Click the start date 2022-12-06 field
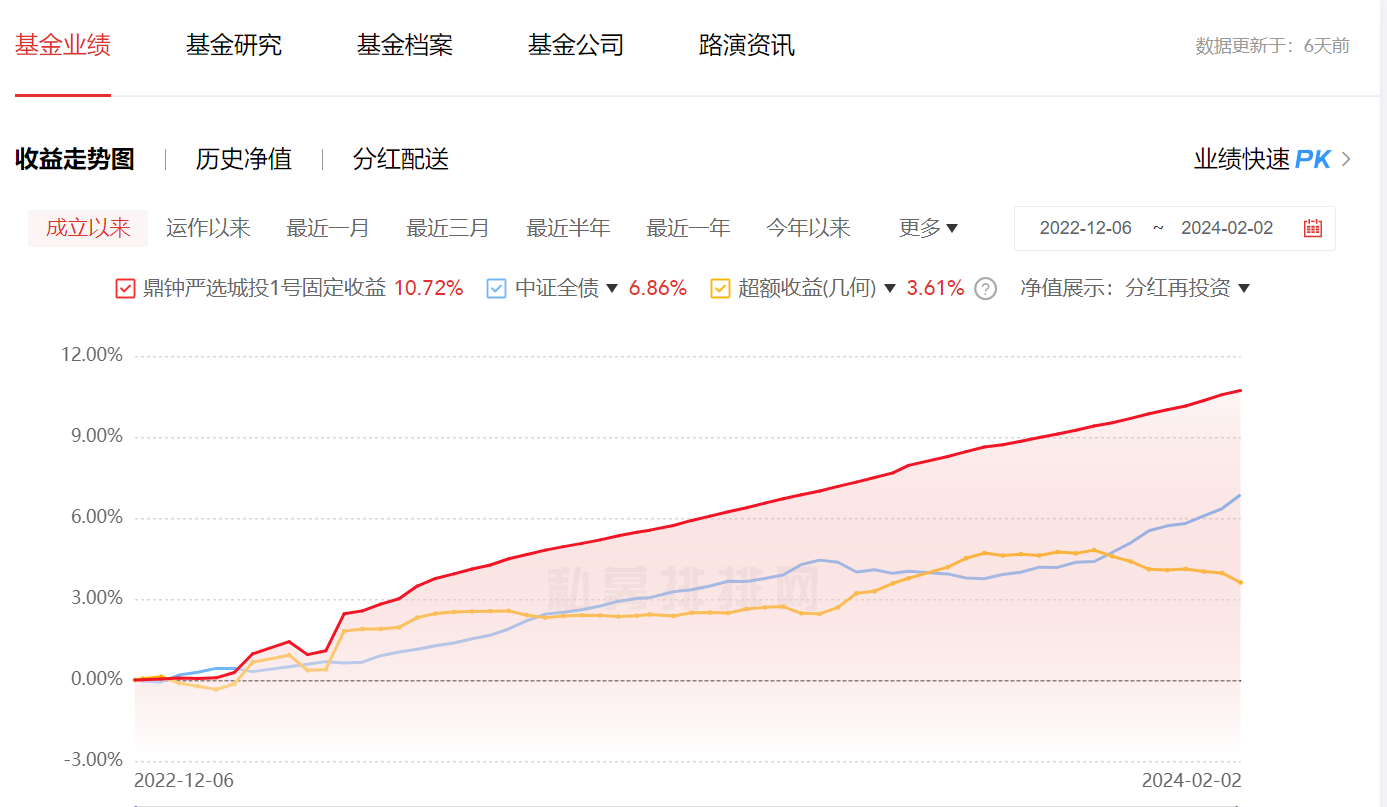This screenshot has height=807, width=1387. pyautogui.click(x=1085, y=228)
